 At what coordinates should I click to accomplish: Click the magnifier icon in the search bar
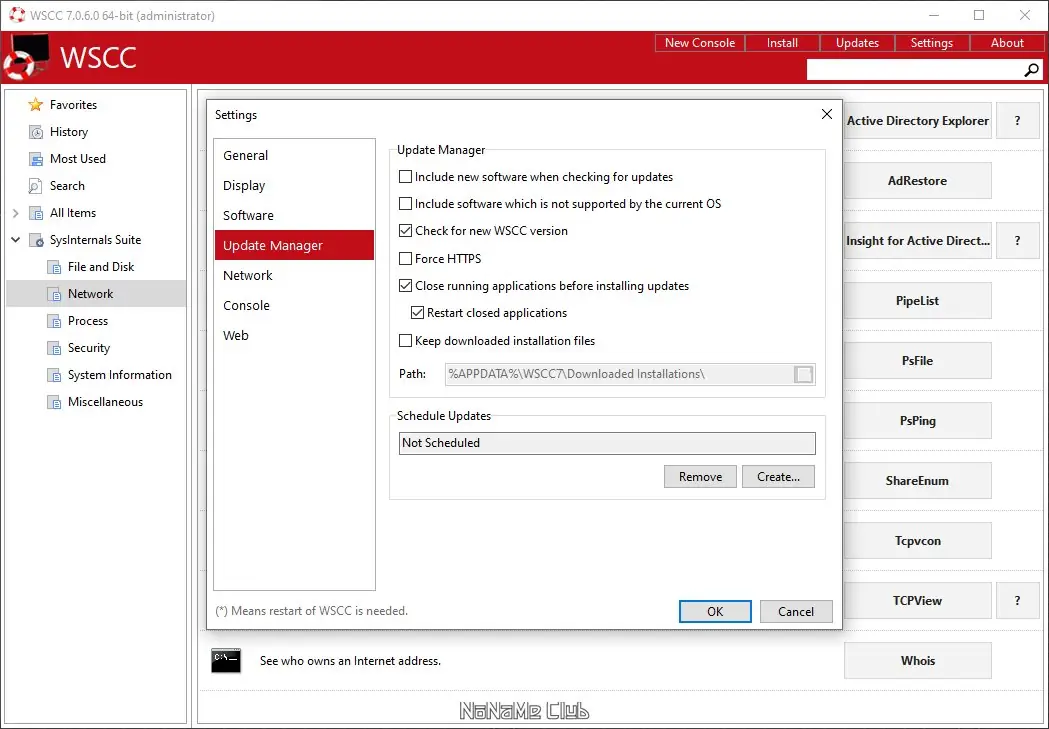click(1030, 70)
